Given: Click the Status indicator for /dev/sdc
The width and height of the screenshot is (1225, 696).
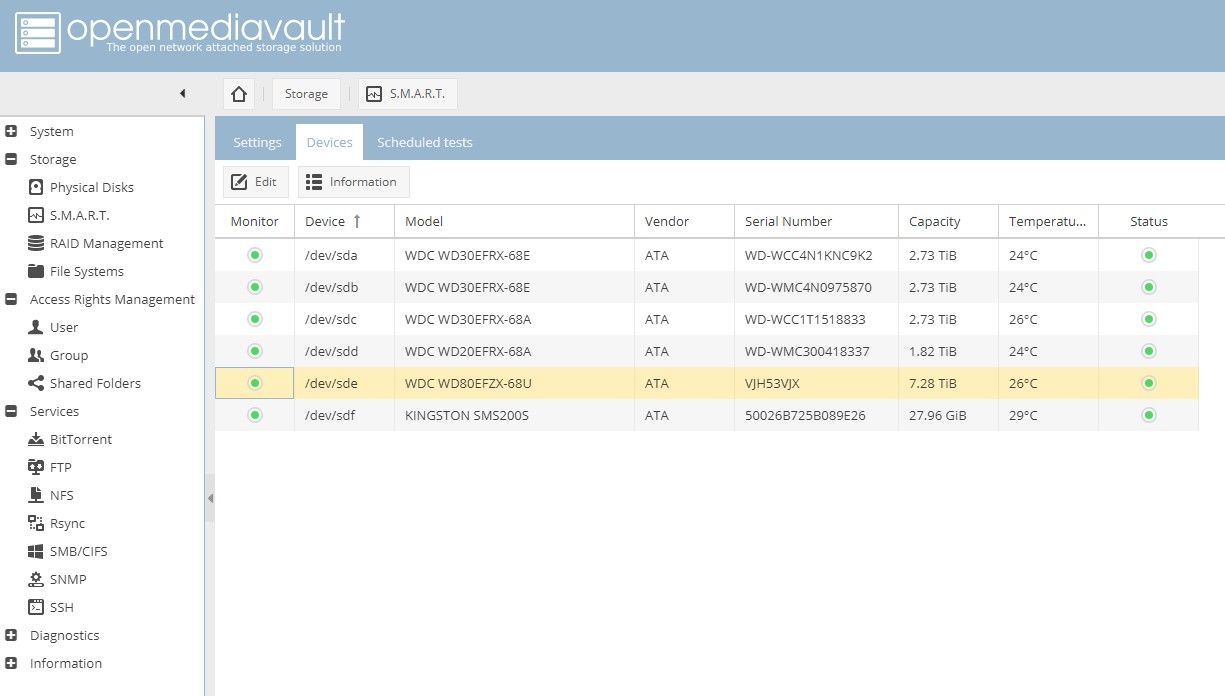Looking at the screenshot, I should click(1148, 319).
